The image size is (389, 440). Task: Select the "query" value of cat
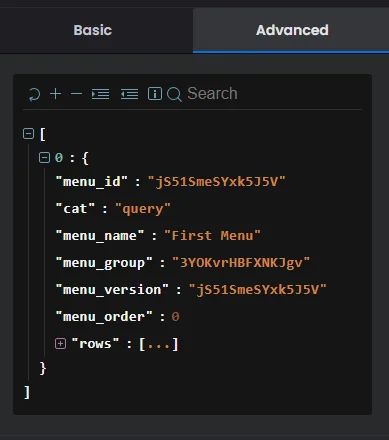pyautogui.click(x=143, y=209)
